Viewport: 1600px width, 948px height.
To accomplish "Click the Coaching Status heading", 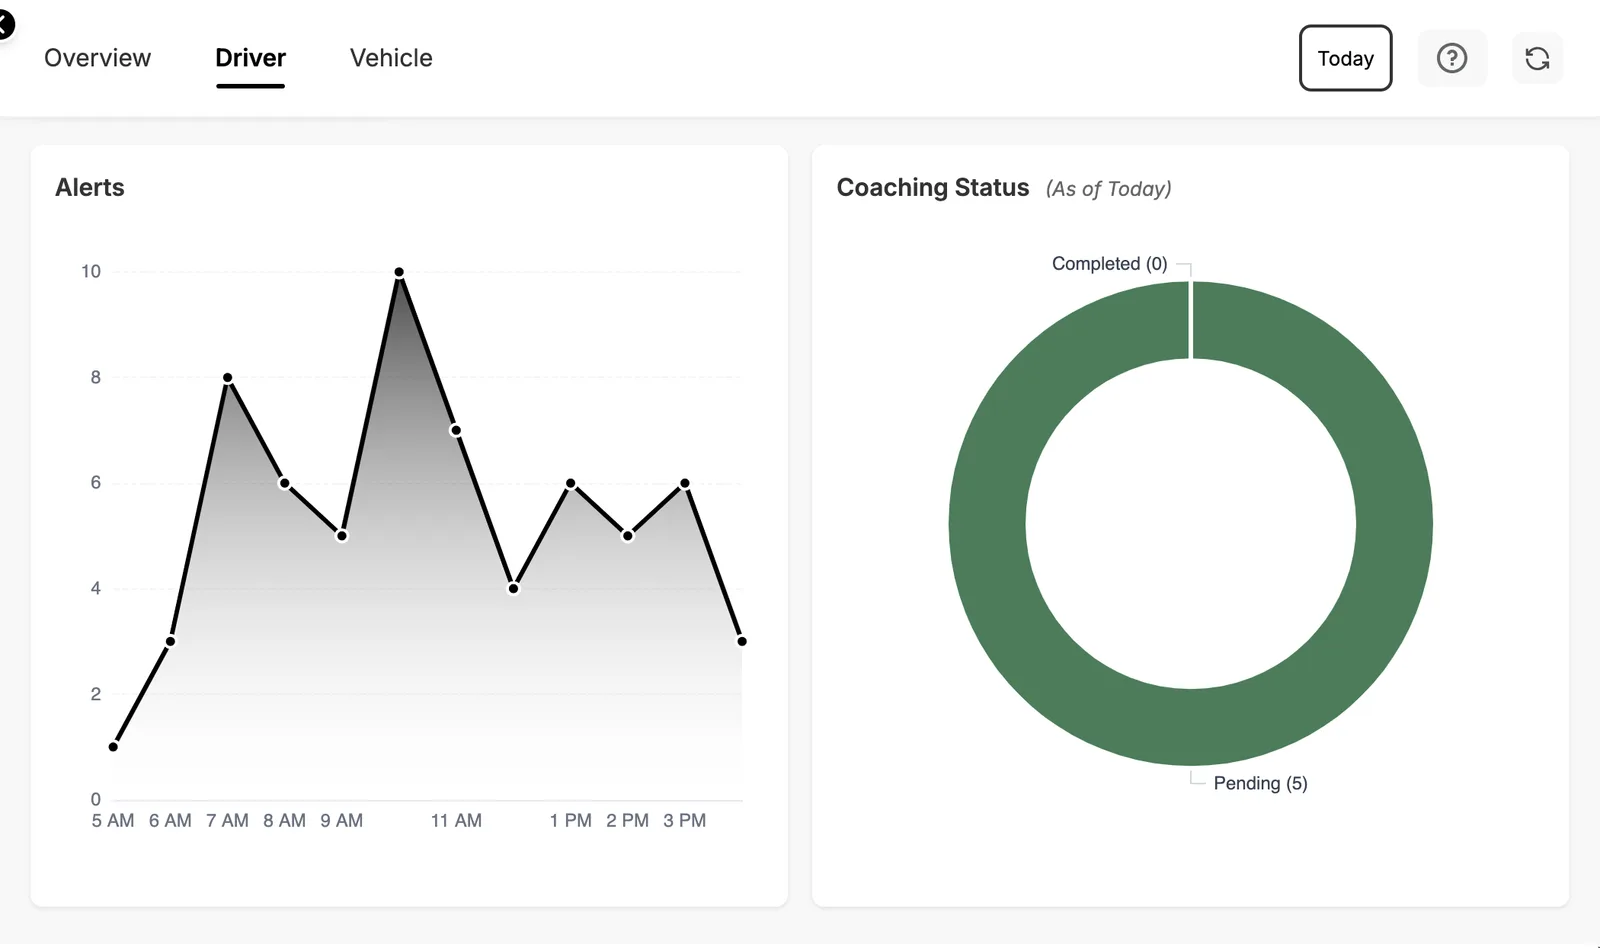I will pos(932,188).
